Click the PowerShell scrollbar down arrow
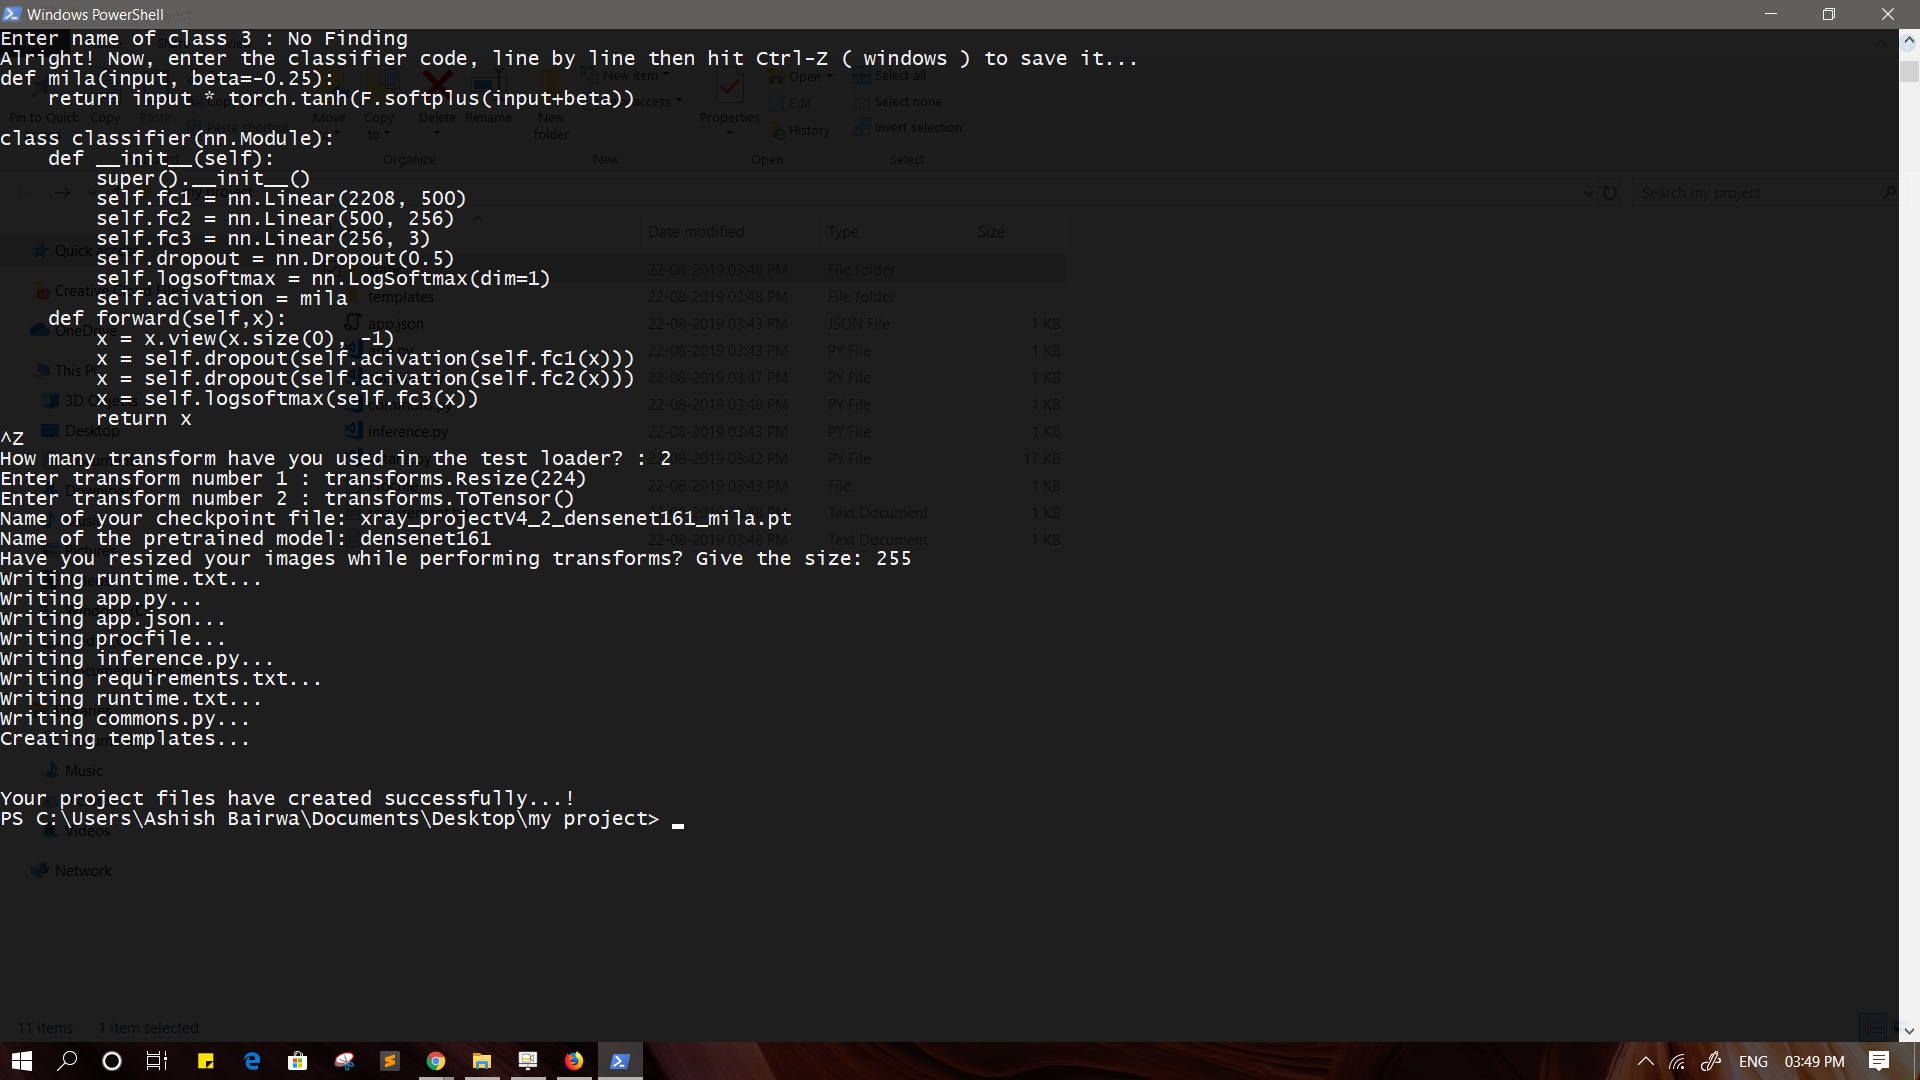This screenshot has height=1080, width=1920. click(1909, 1031)
